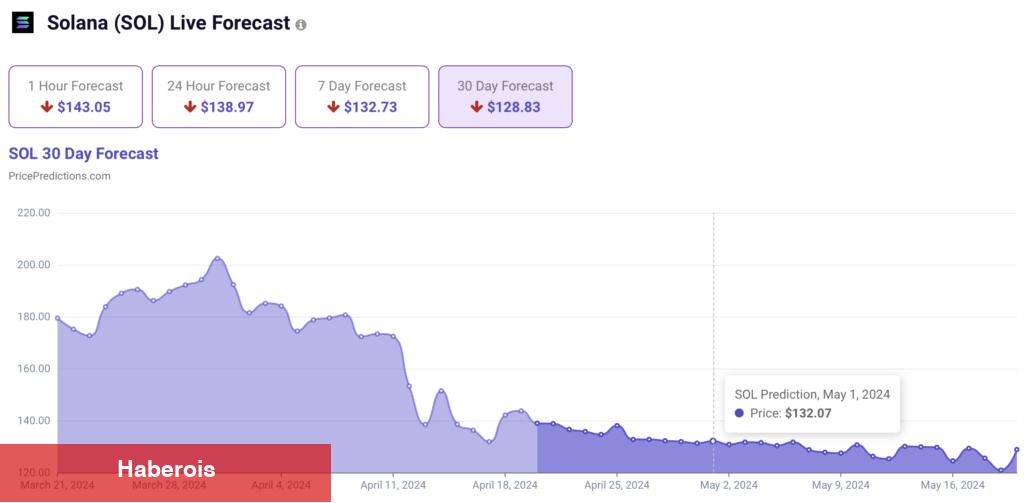
Task: Click the April 11, 2024 axis label
Action: (393, 485)
